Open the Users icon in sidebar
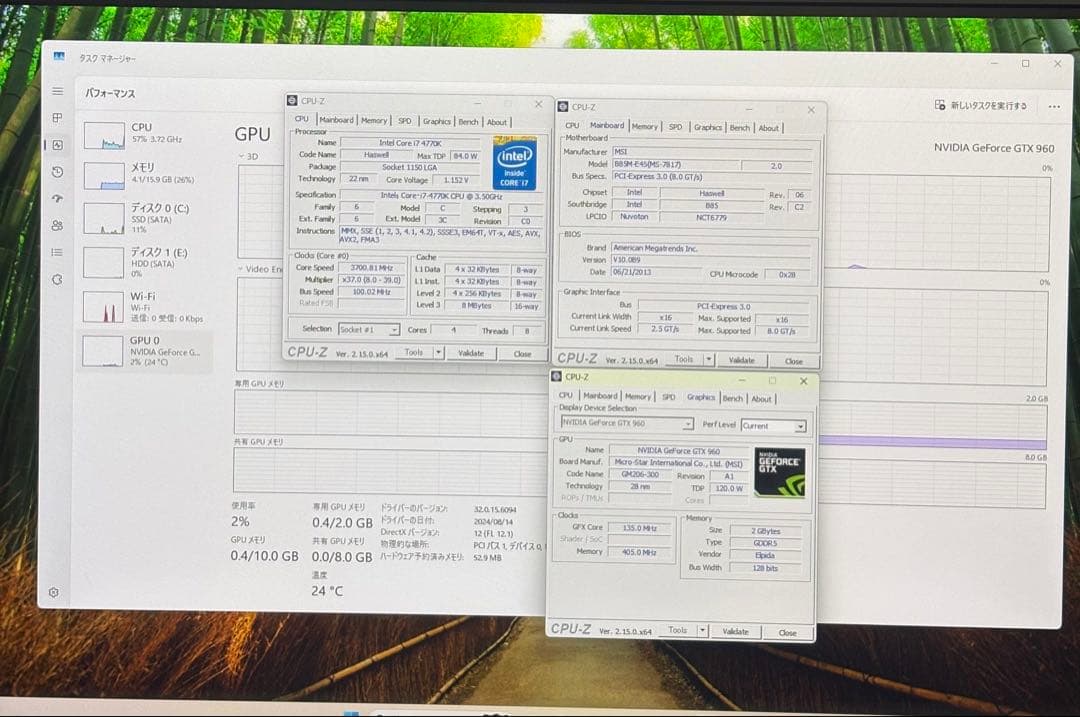Viewport: 1080px width, 717px height. [58, 225]
